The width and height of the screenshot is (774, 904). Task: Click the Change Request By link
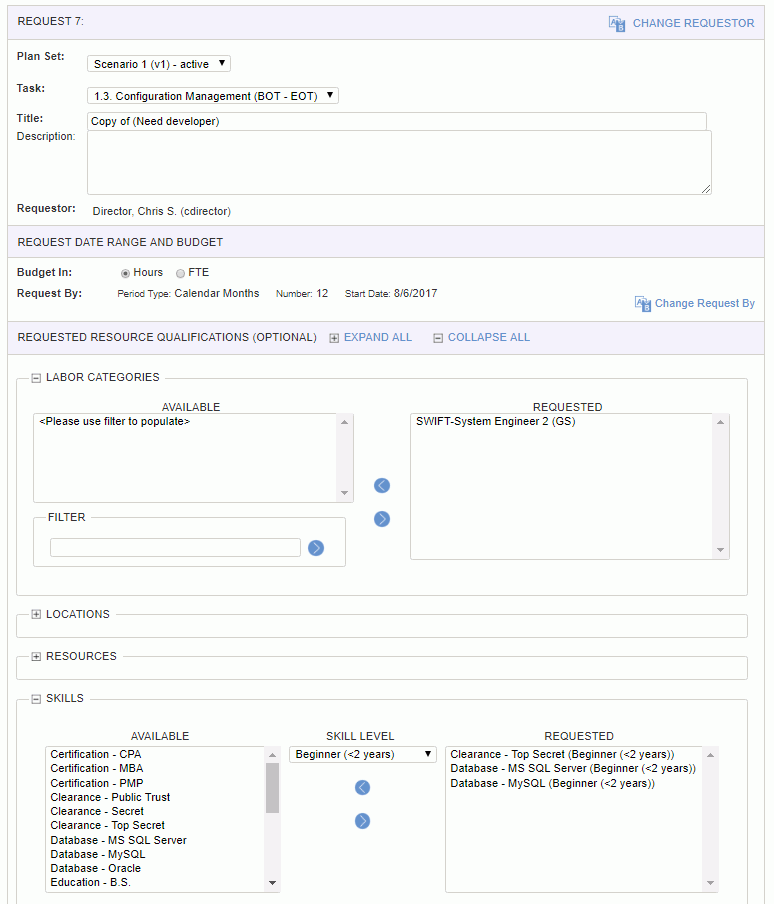(x=704, y=303)
